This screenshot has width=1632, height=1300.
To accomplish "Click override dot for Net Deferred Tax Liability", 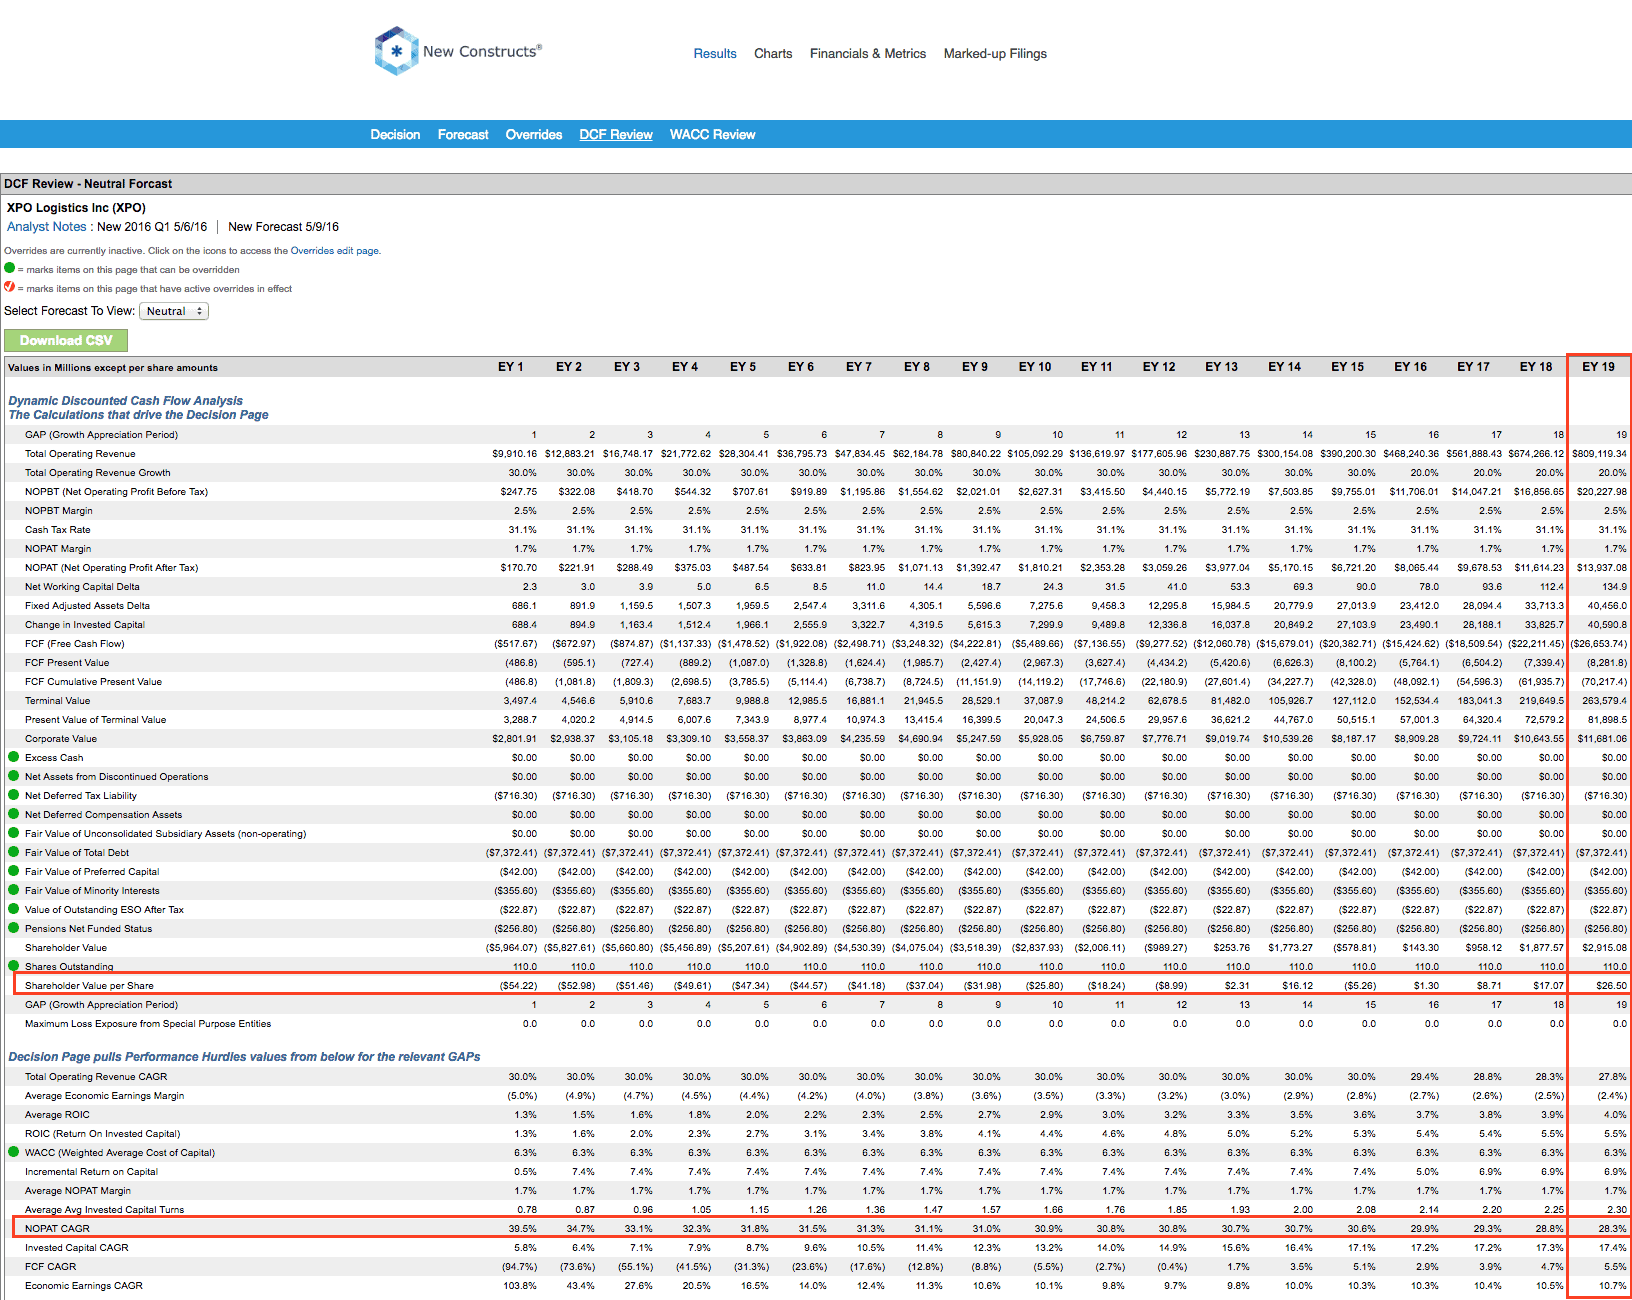I will 14,795.
